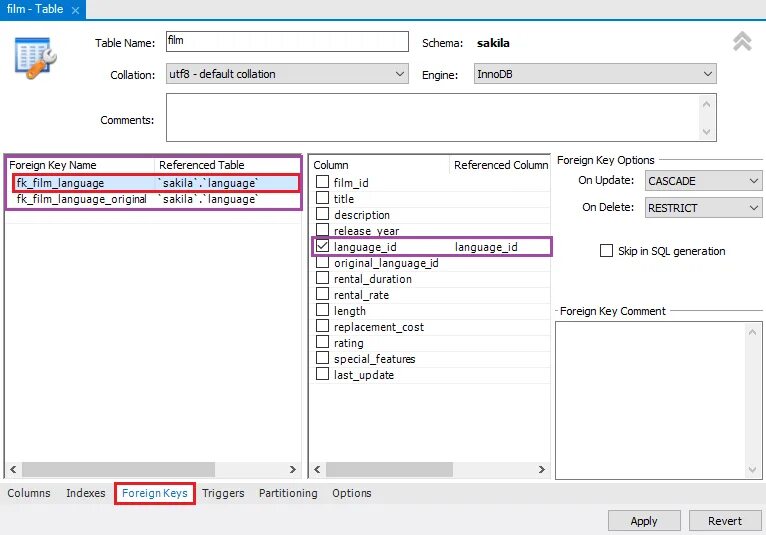Check the title column checkbox
This screenshot has width=766, height=535.
[x=322, y=198]
